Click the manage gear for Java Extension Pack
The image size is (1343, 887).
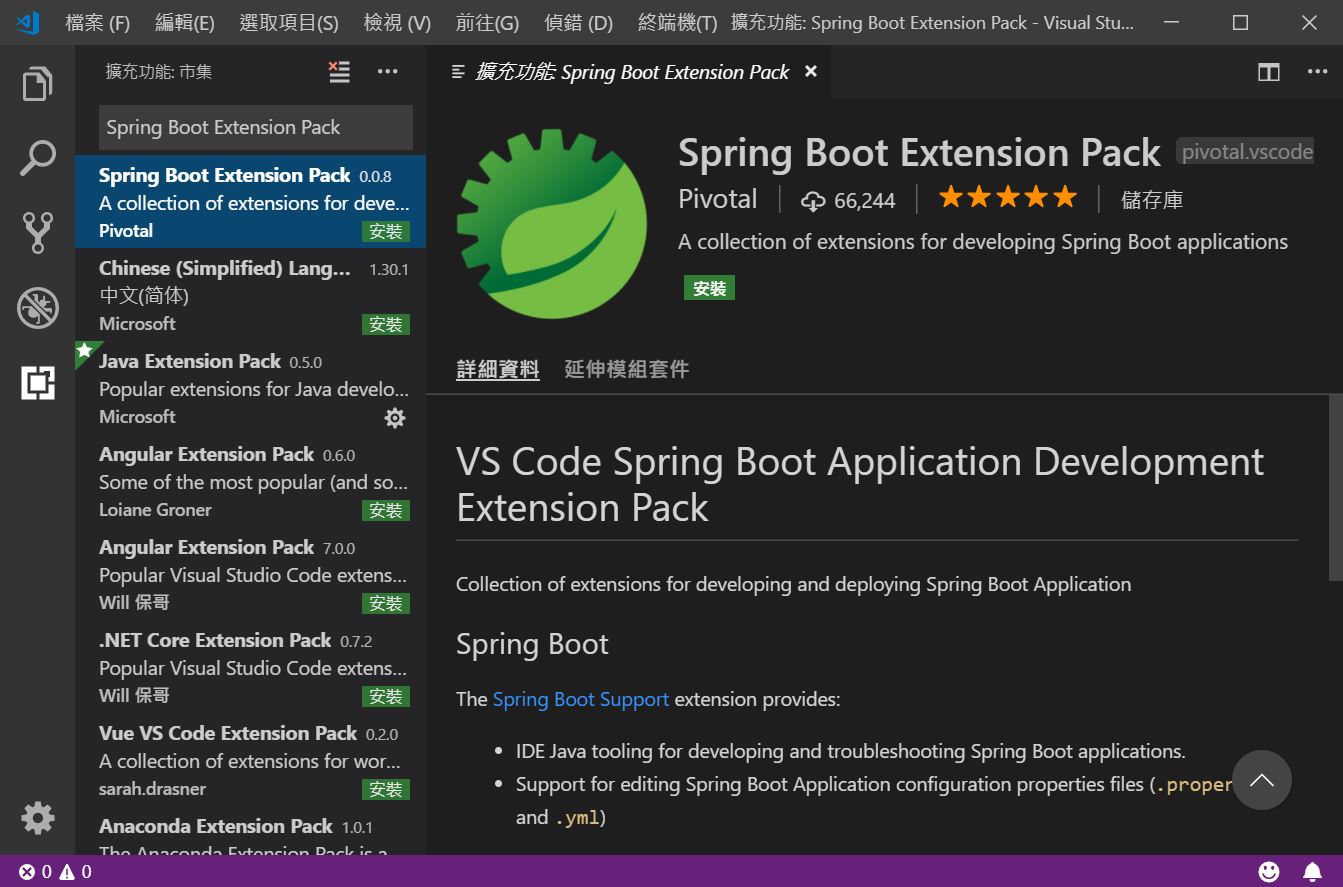click(395, 418)
